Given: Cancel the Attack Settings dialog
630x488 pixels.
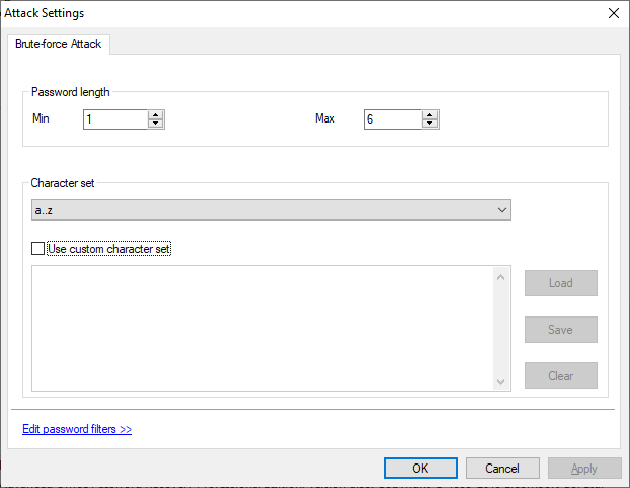Looking at the screenshot, I should coord(502,468).
